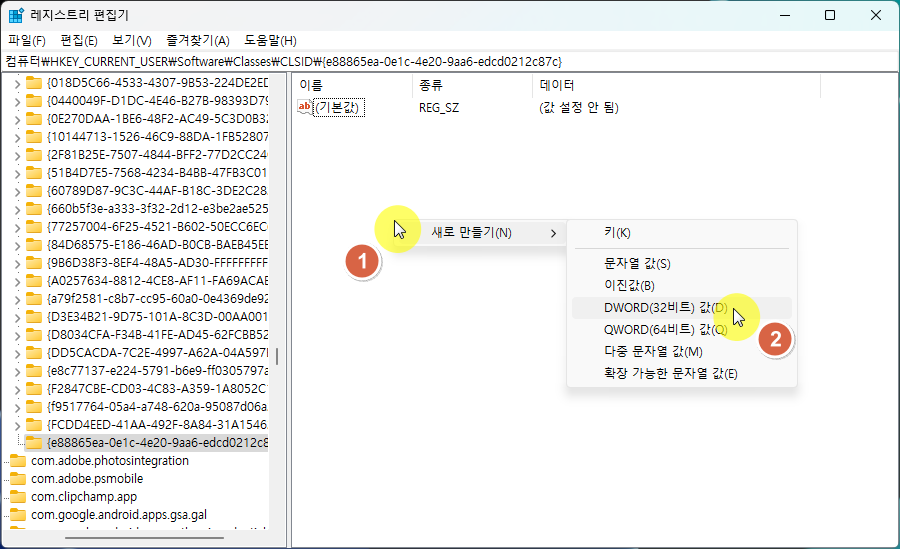900x549 pixels.
Task: Select 확장 가능한 문자열 값(E) option
Action: (x=682, y=374)
